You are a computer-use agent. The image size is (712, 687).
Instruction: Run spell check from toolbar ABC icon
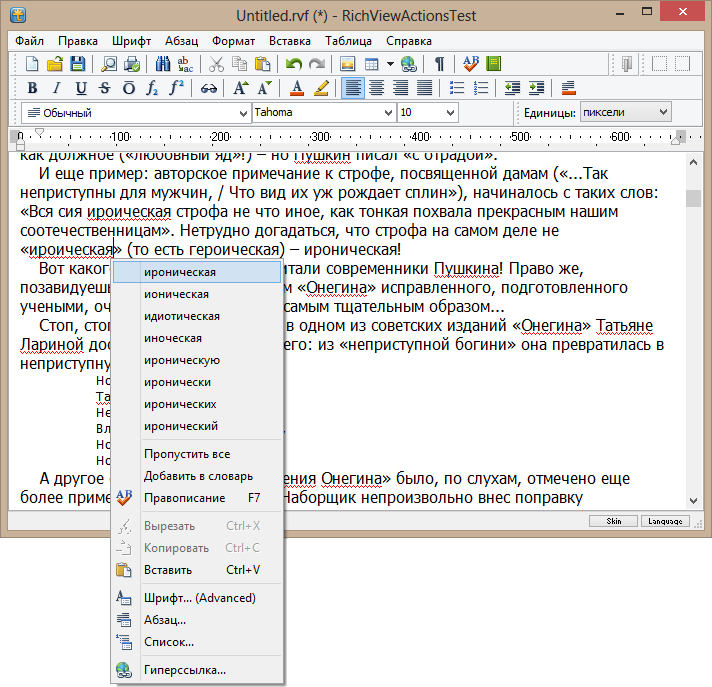470,64
